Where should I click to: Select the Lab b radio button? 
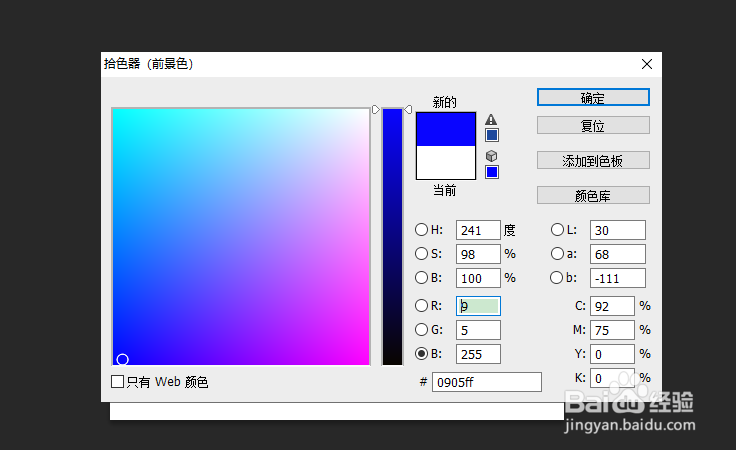556,278
